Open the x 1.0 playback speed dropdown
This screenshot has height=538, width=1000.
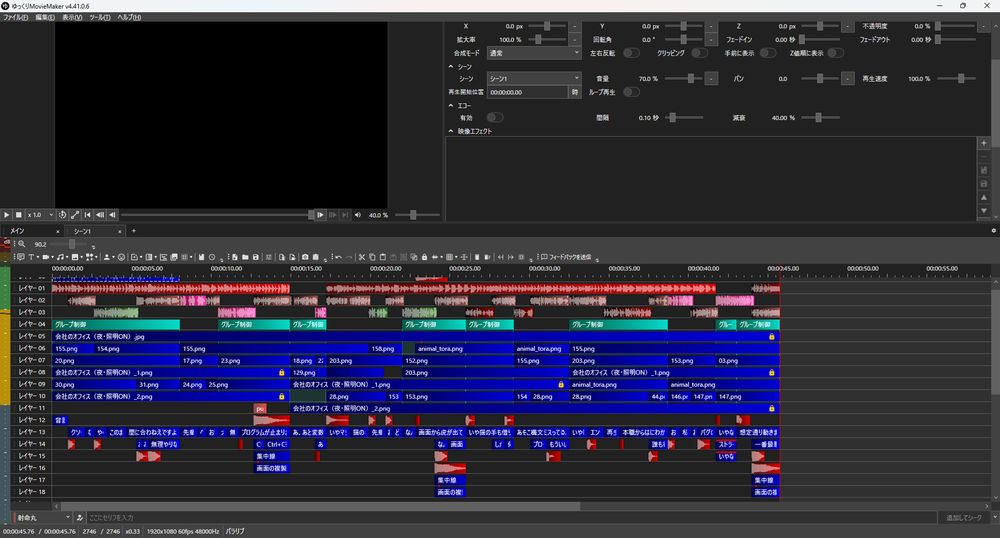(x=40, y=215)
